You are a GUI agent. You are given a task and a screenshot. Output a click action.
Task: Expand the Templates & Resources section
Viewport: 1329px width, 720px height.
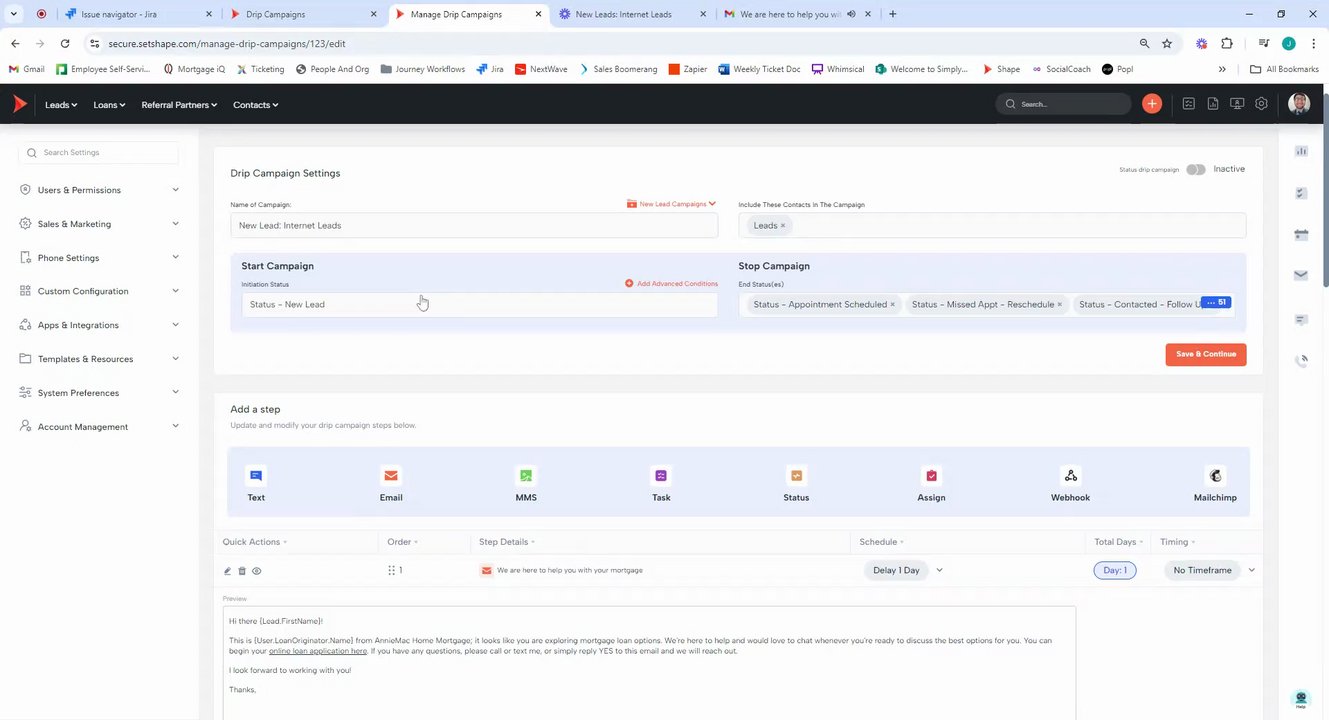100,359
